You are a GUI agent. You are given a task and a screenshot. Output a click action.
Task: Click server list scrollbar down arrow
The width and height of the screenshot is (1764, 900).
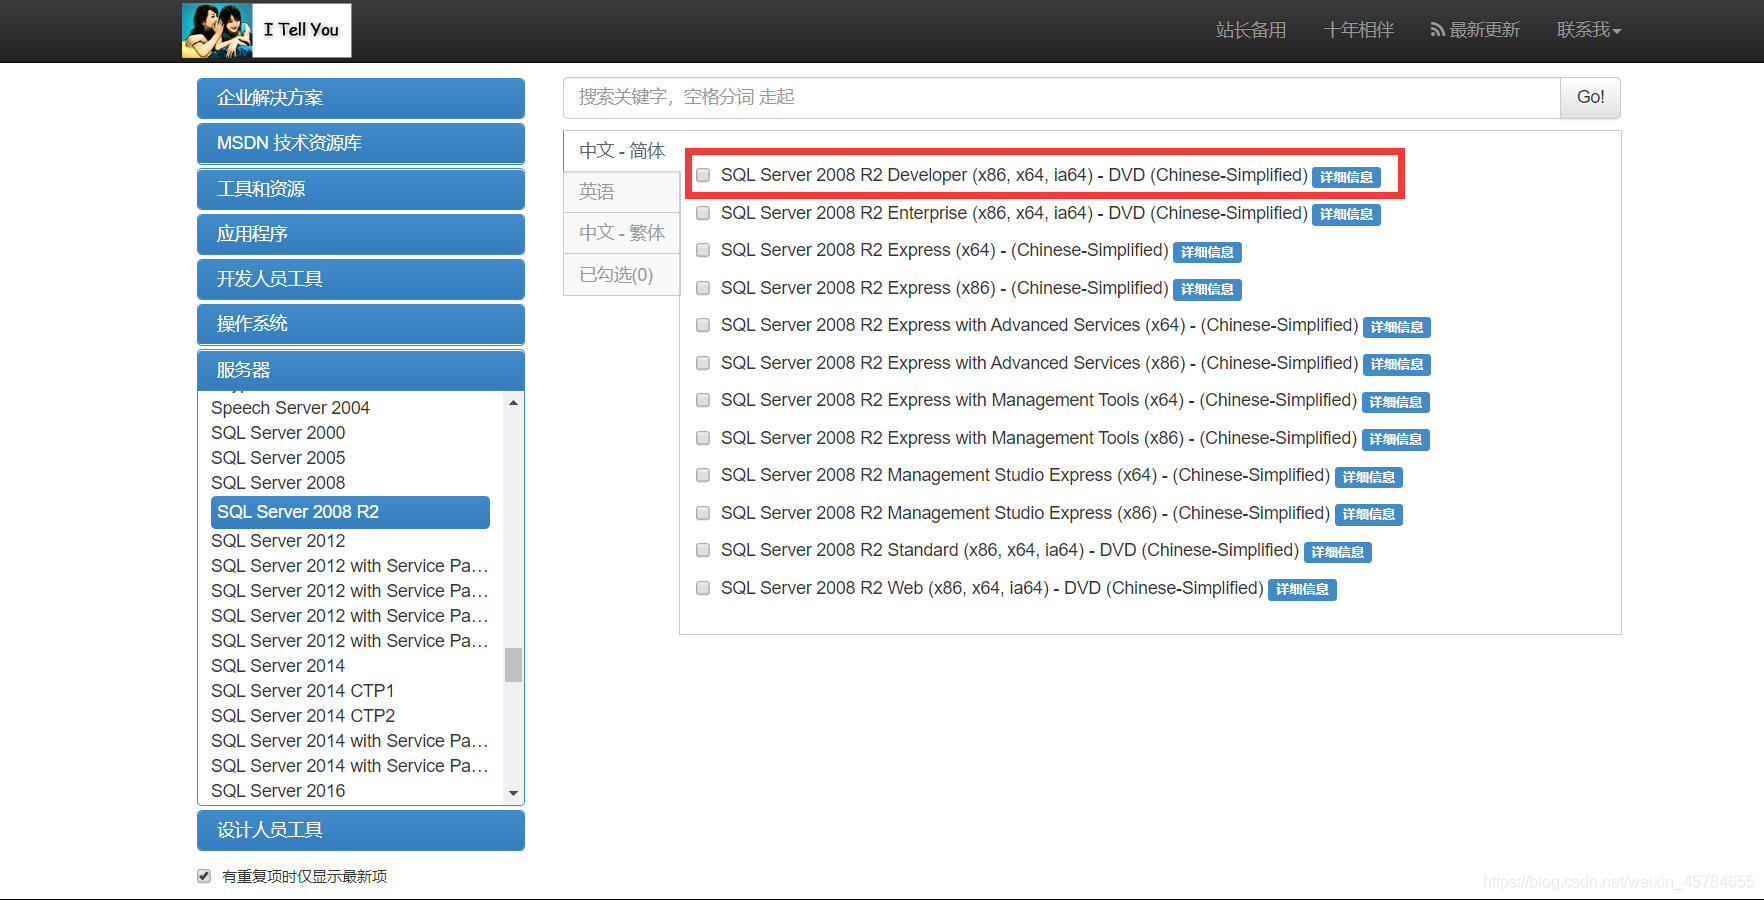[513, 794]
